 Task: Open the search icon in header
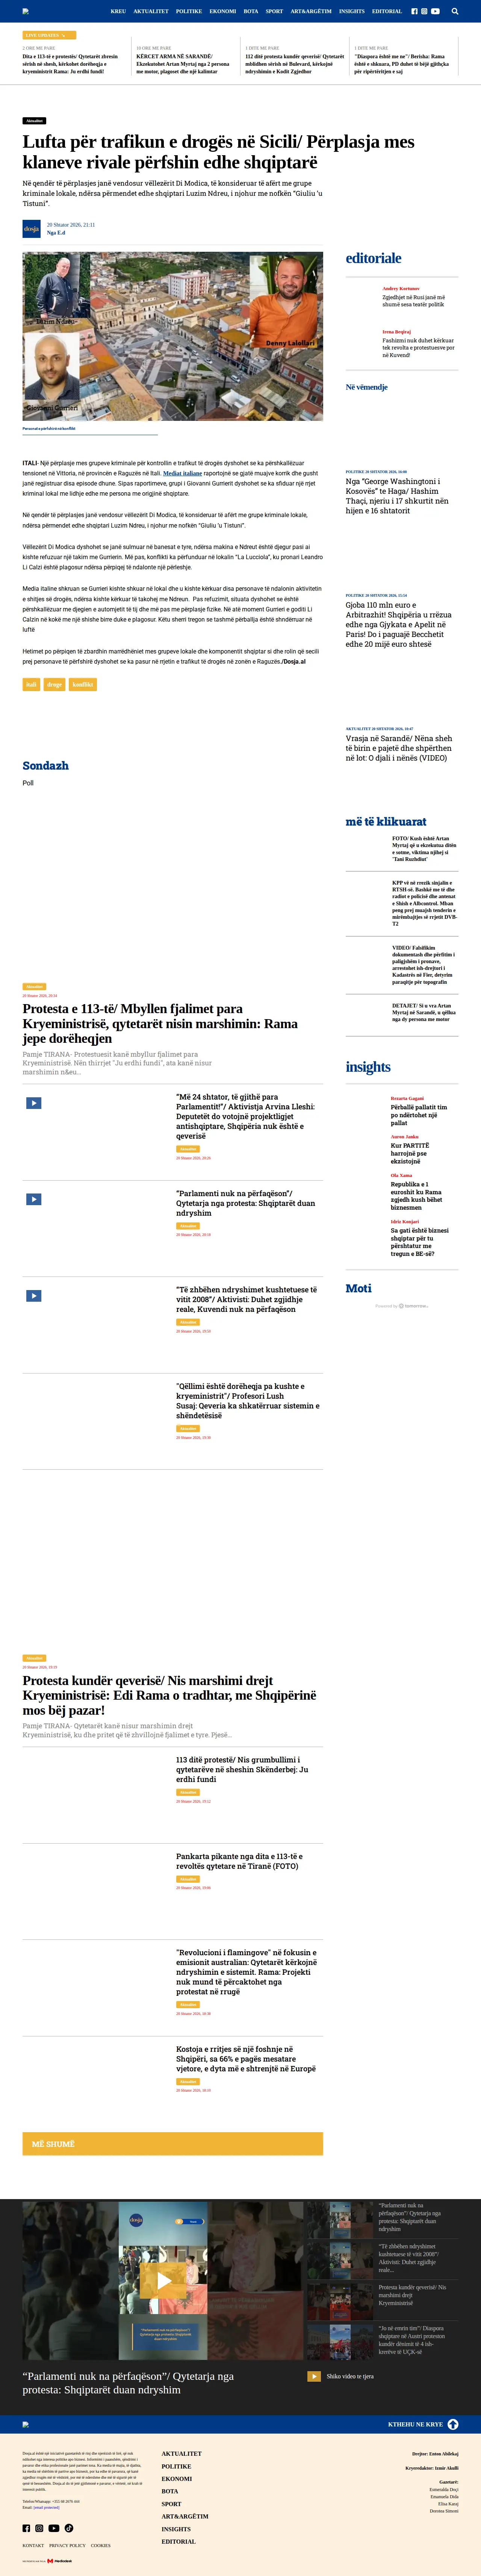455,11
